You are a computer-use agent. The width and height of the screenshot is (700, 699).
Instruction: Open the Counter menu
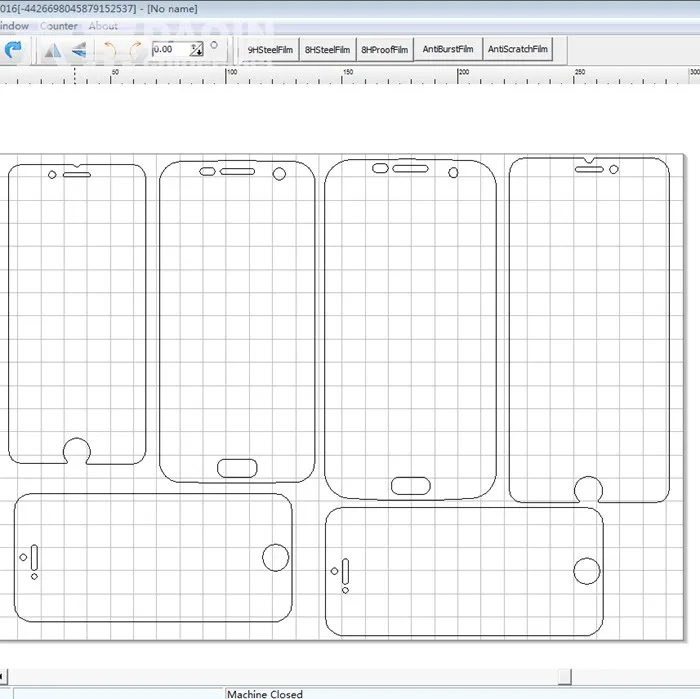(x=60, y=26)
